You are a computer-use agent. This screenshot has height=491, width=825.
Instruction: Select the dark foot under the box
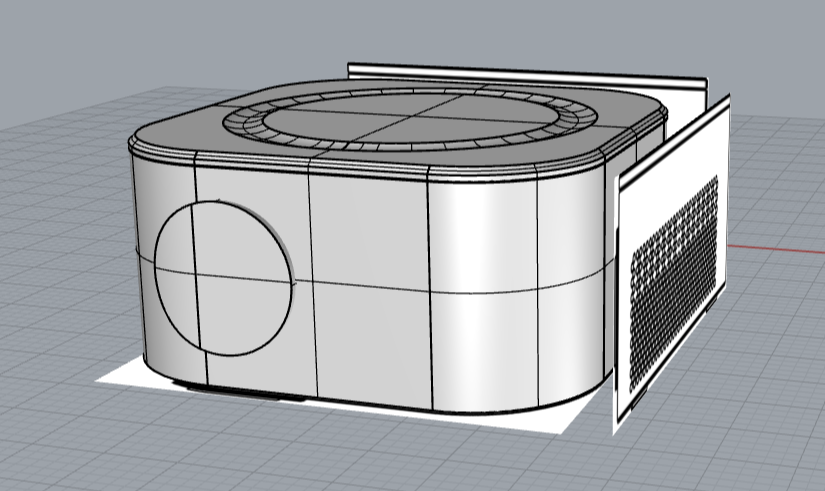point(240,390)
